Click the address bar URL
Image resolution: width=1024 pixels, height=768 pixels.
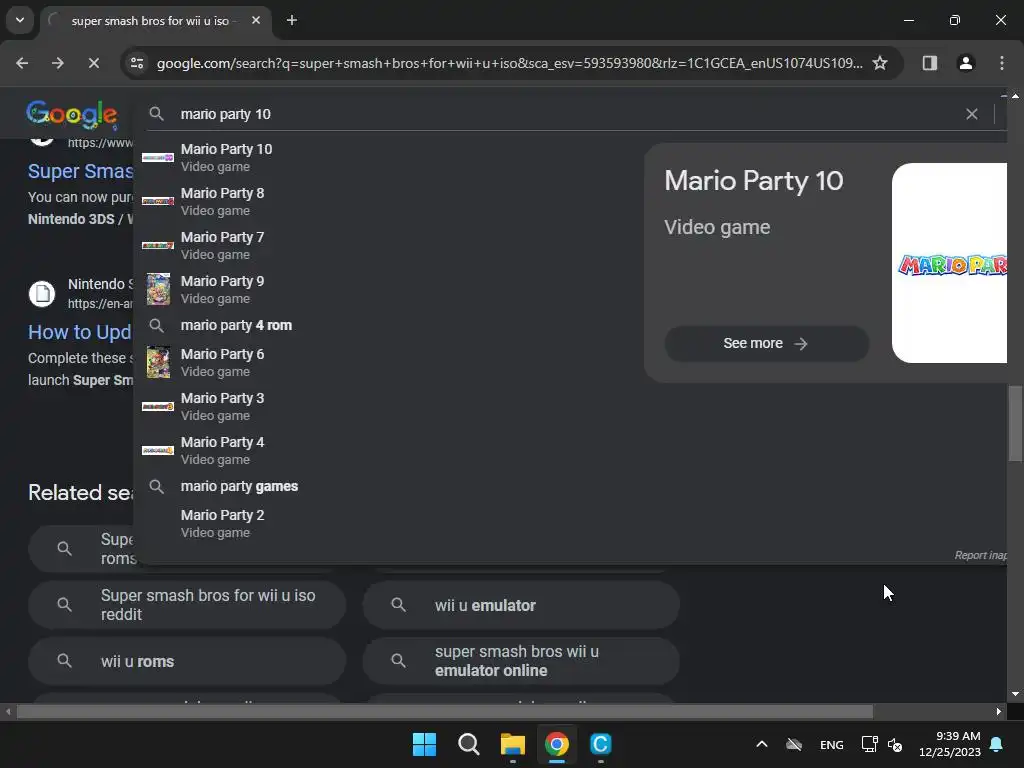pos(509,63)
